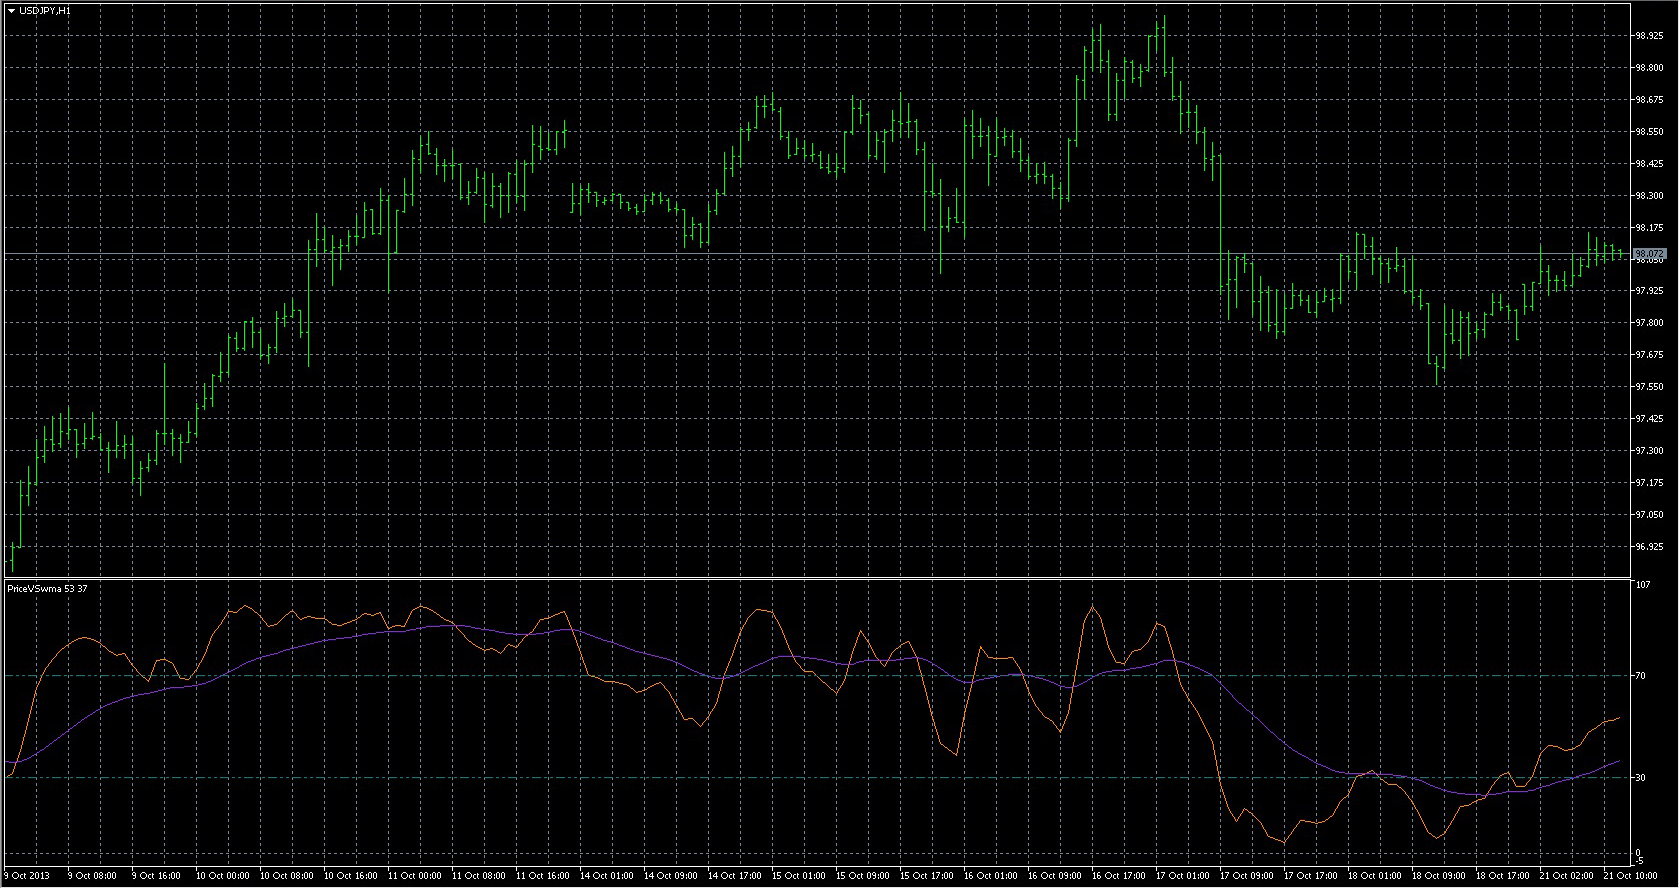1680x888 pixels.
Task: Click the 96.925 price scale label
Action: pyautogui.click(x=1648, y=547)
